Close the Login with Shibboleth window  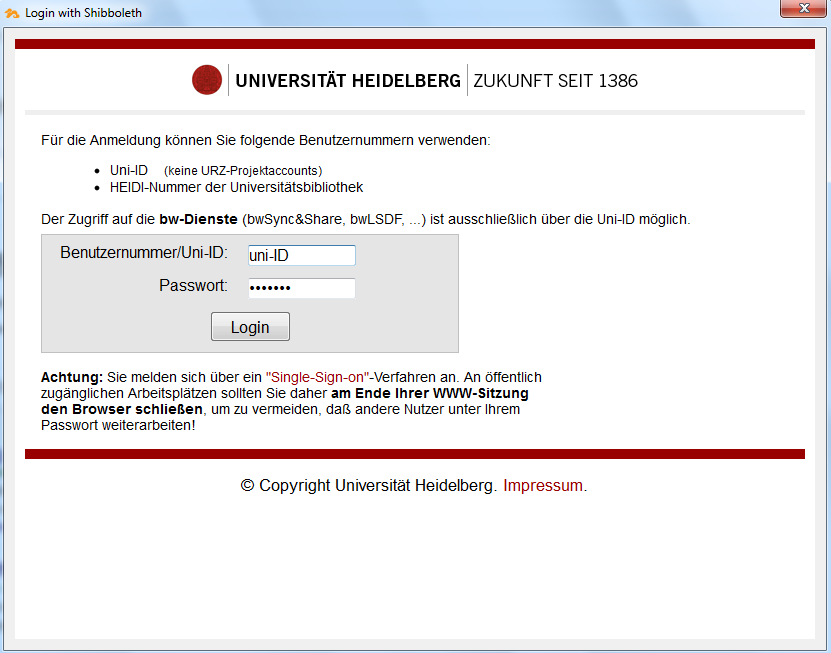click(x=803, y=8)
